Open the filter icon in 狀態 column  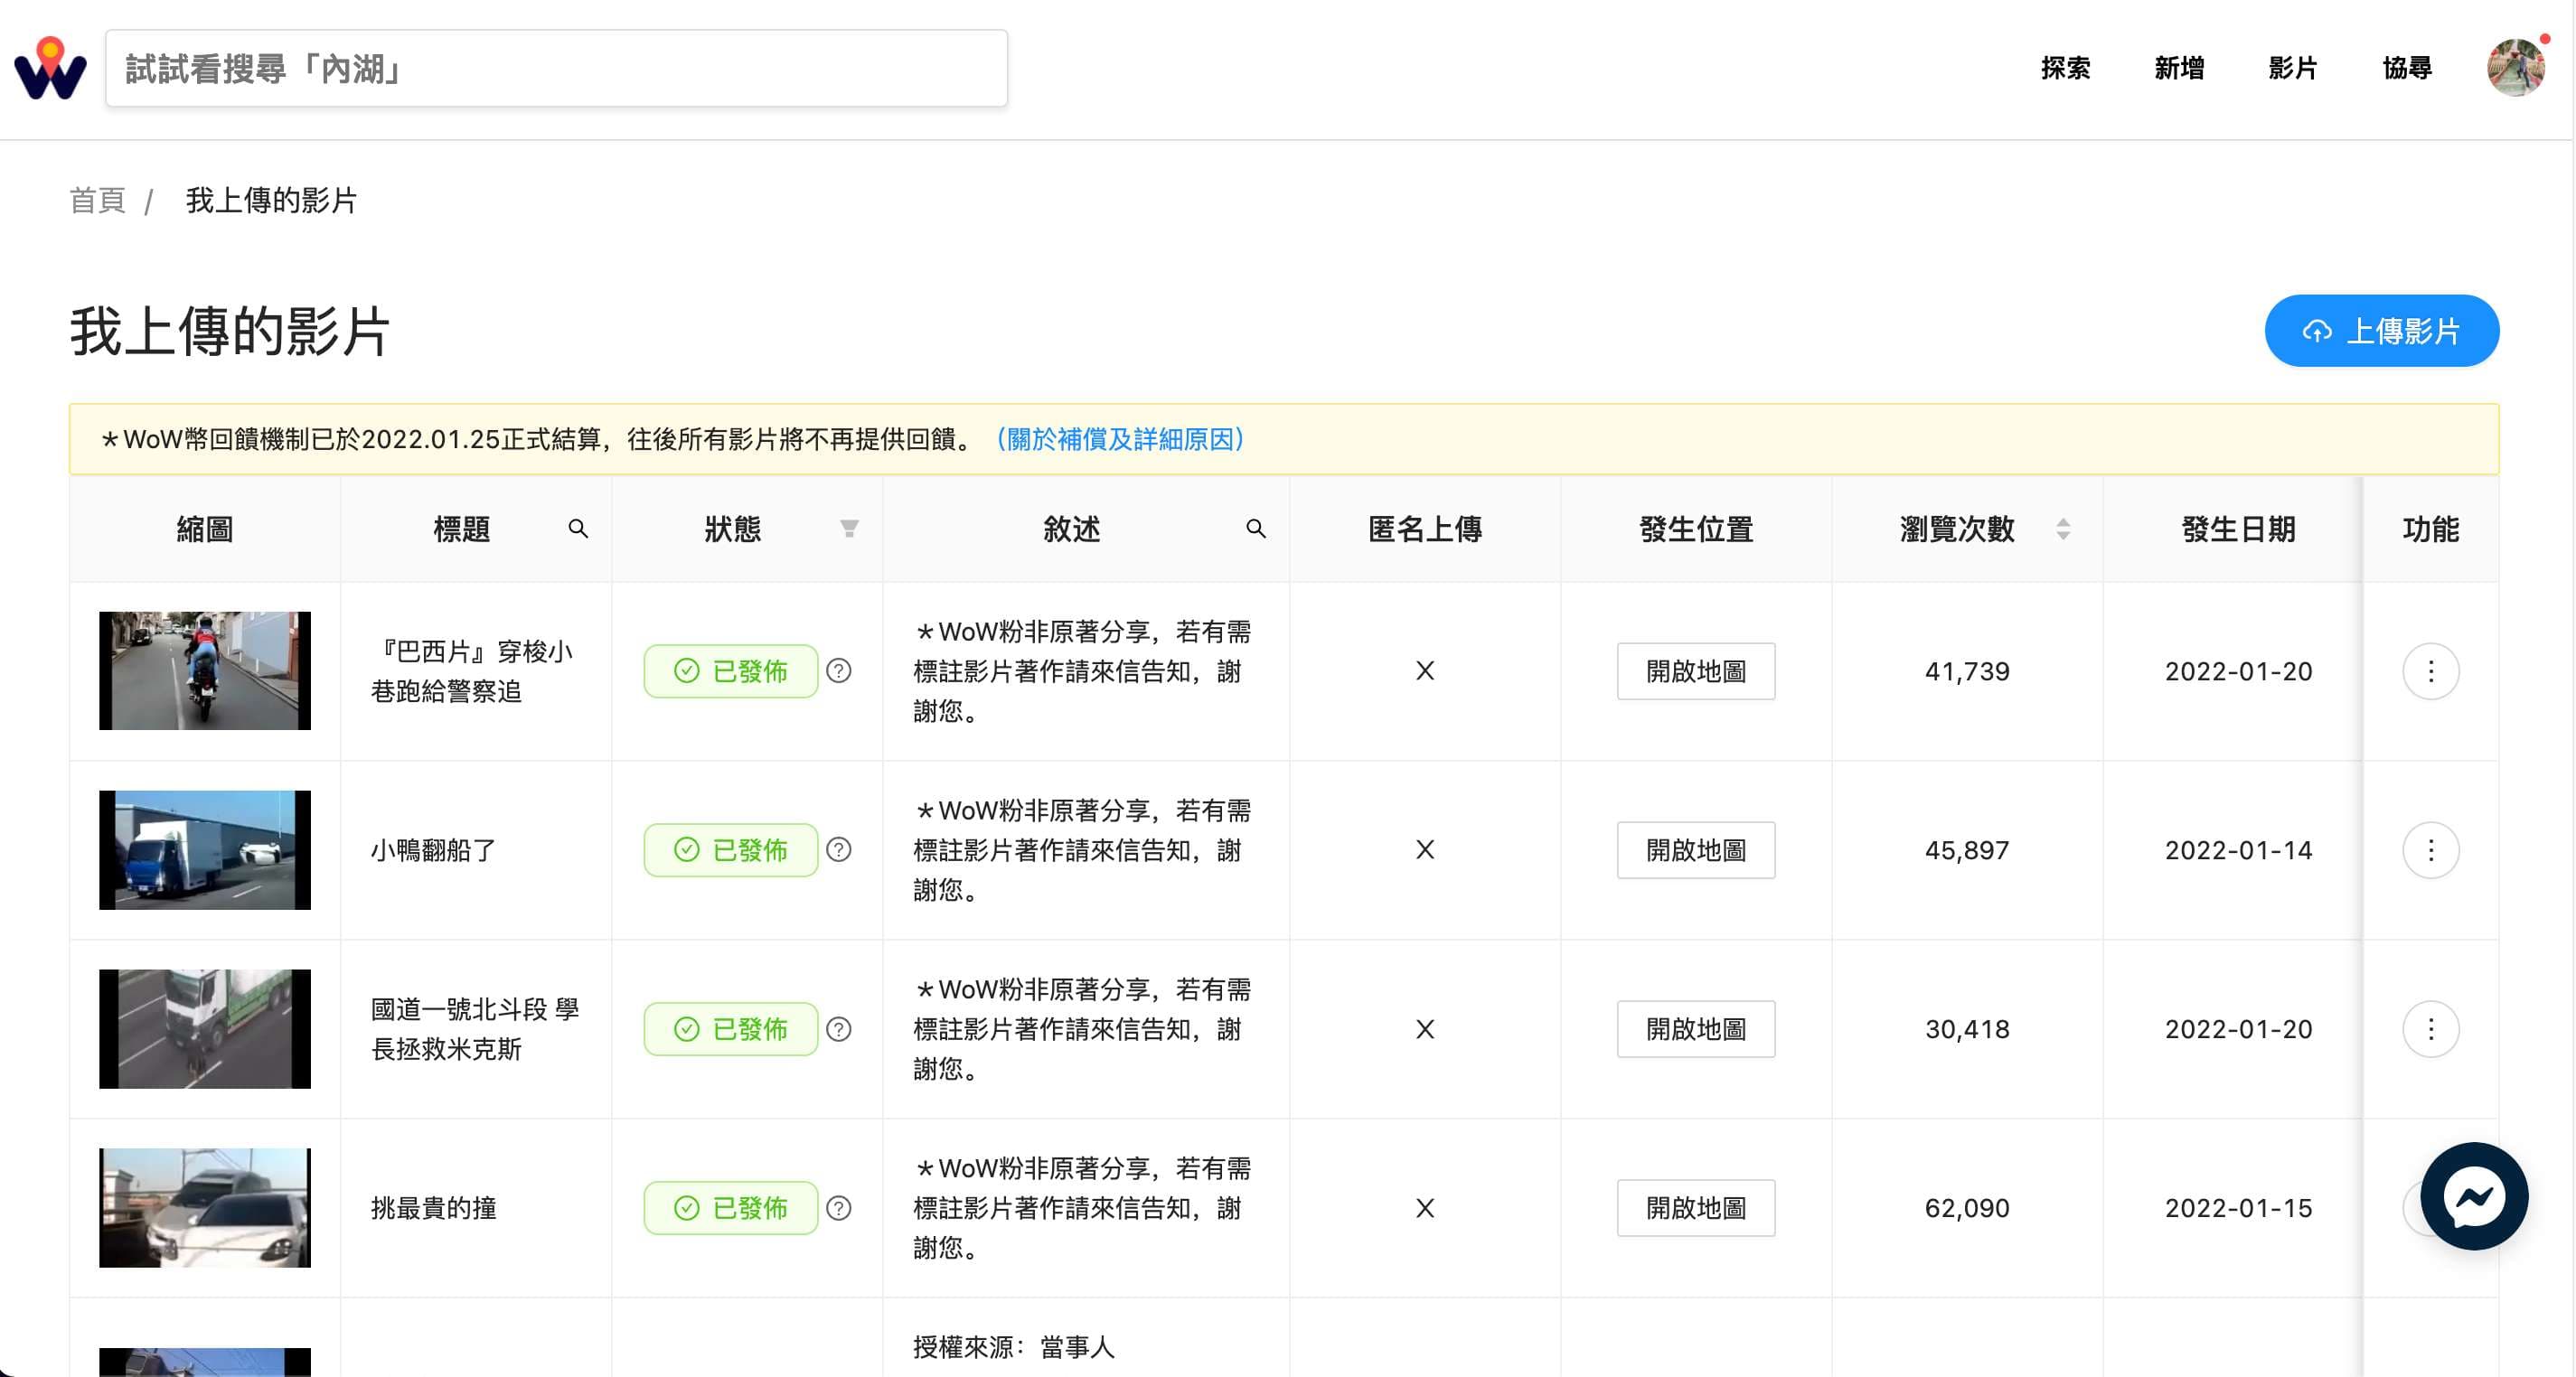click(849, 528)
